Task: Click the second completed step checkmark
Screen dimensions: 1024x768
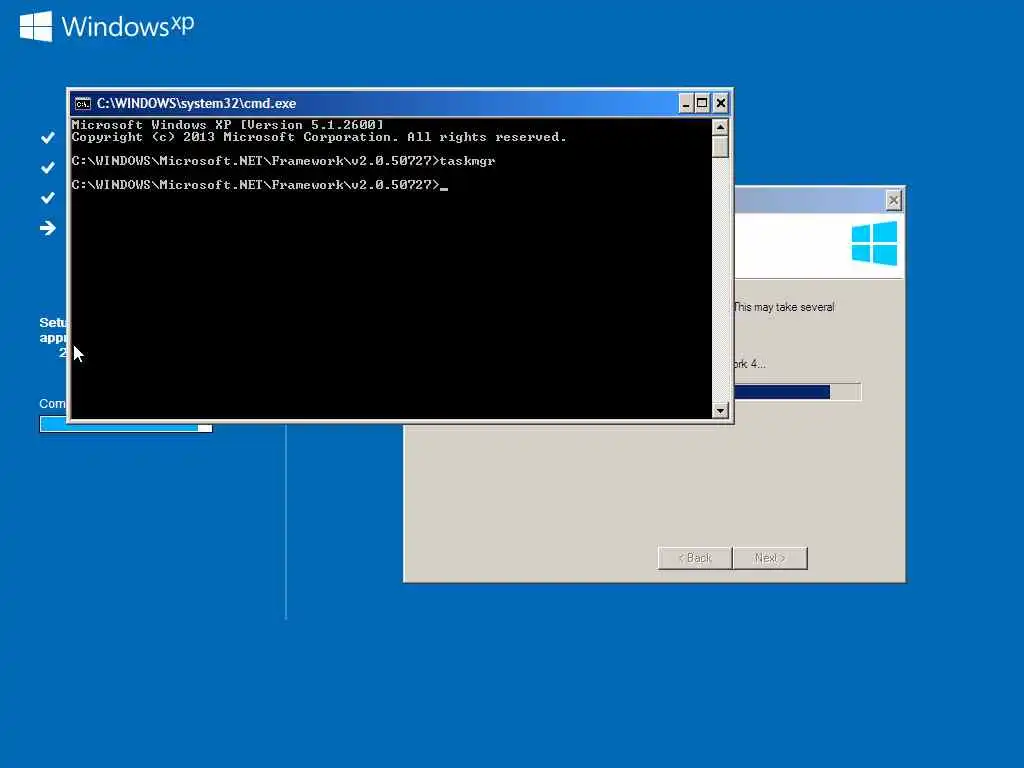Action: point(48,168)
